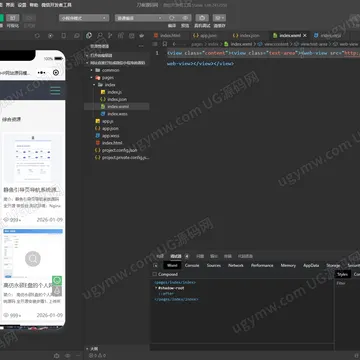Open project.config.json in file tree

117,150
